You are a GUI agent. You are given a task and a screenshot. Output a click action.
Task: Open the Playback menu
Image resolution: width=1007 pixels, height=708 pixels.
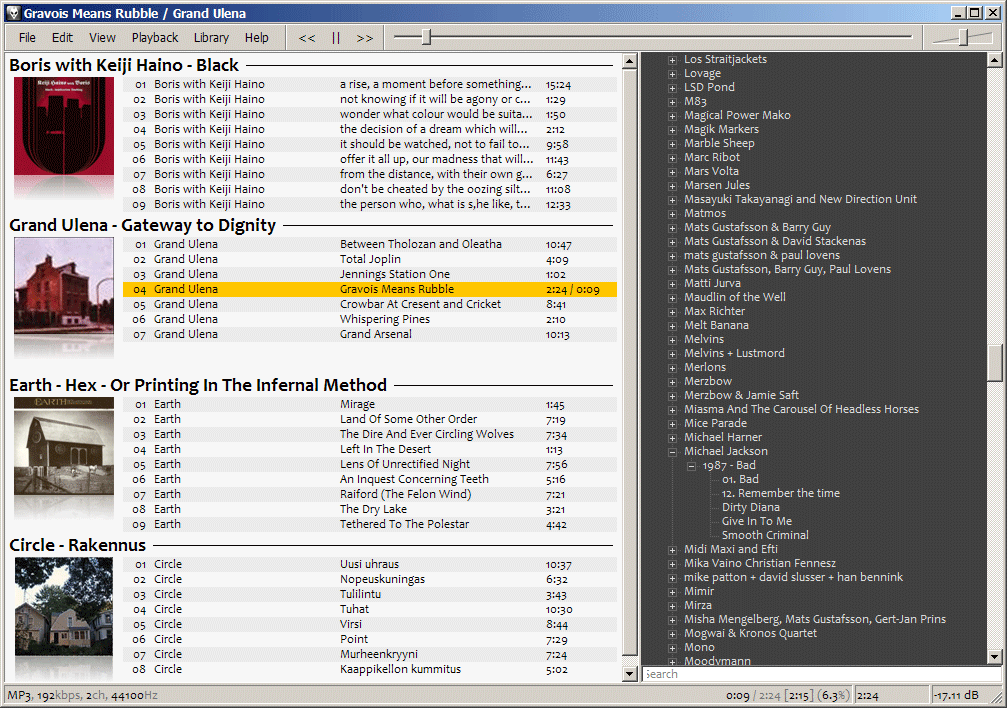(155, 38)
